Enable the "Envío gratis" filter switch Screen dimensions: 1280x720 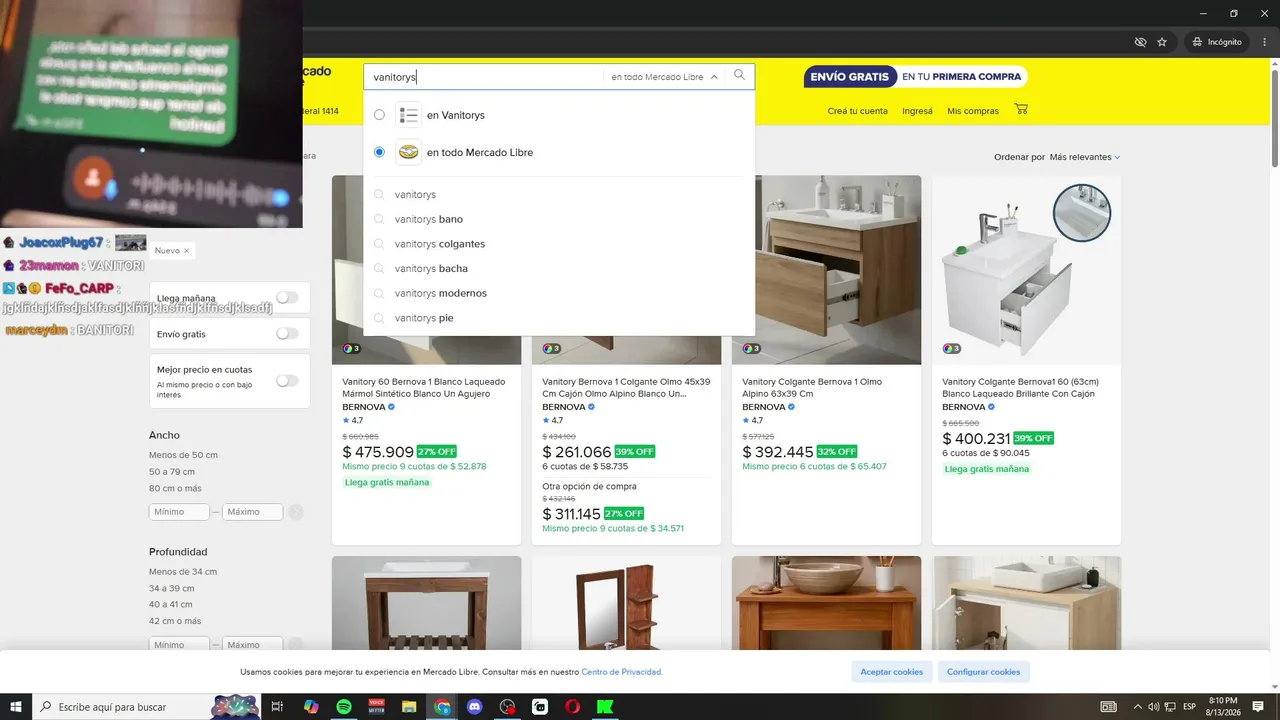click(287, 334)
